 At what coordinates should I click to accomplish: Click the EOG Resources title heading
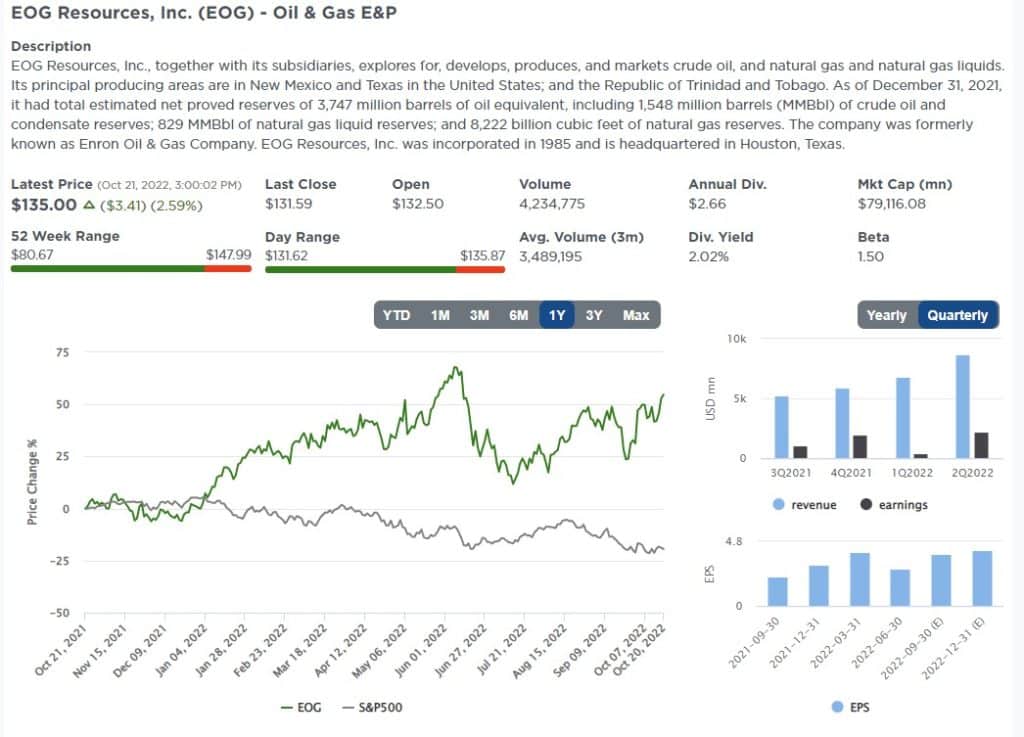click(x=204, y=12)
